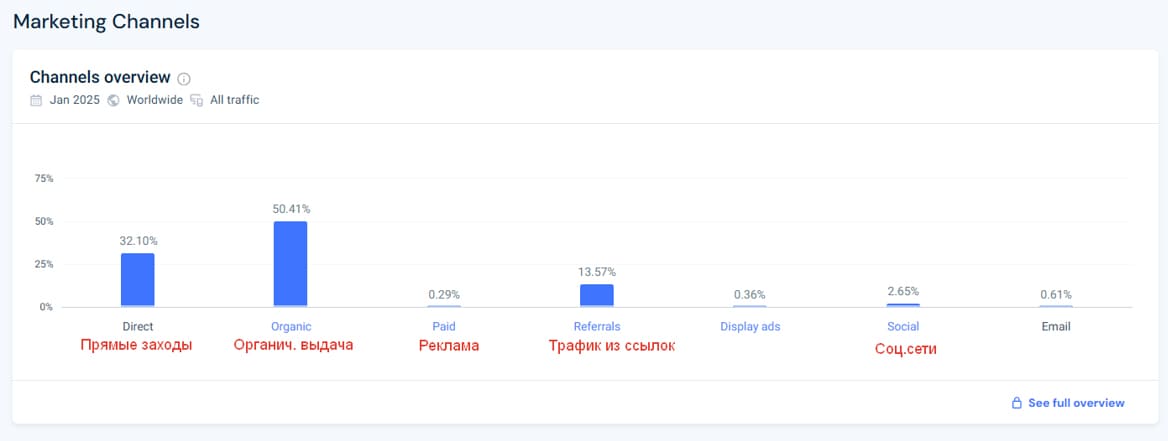Click the Jan 2025 date filter text
Image resolution: width=1168 pixels, height=441 pixels.
(x=75, y=100)
